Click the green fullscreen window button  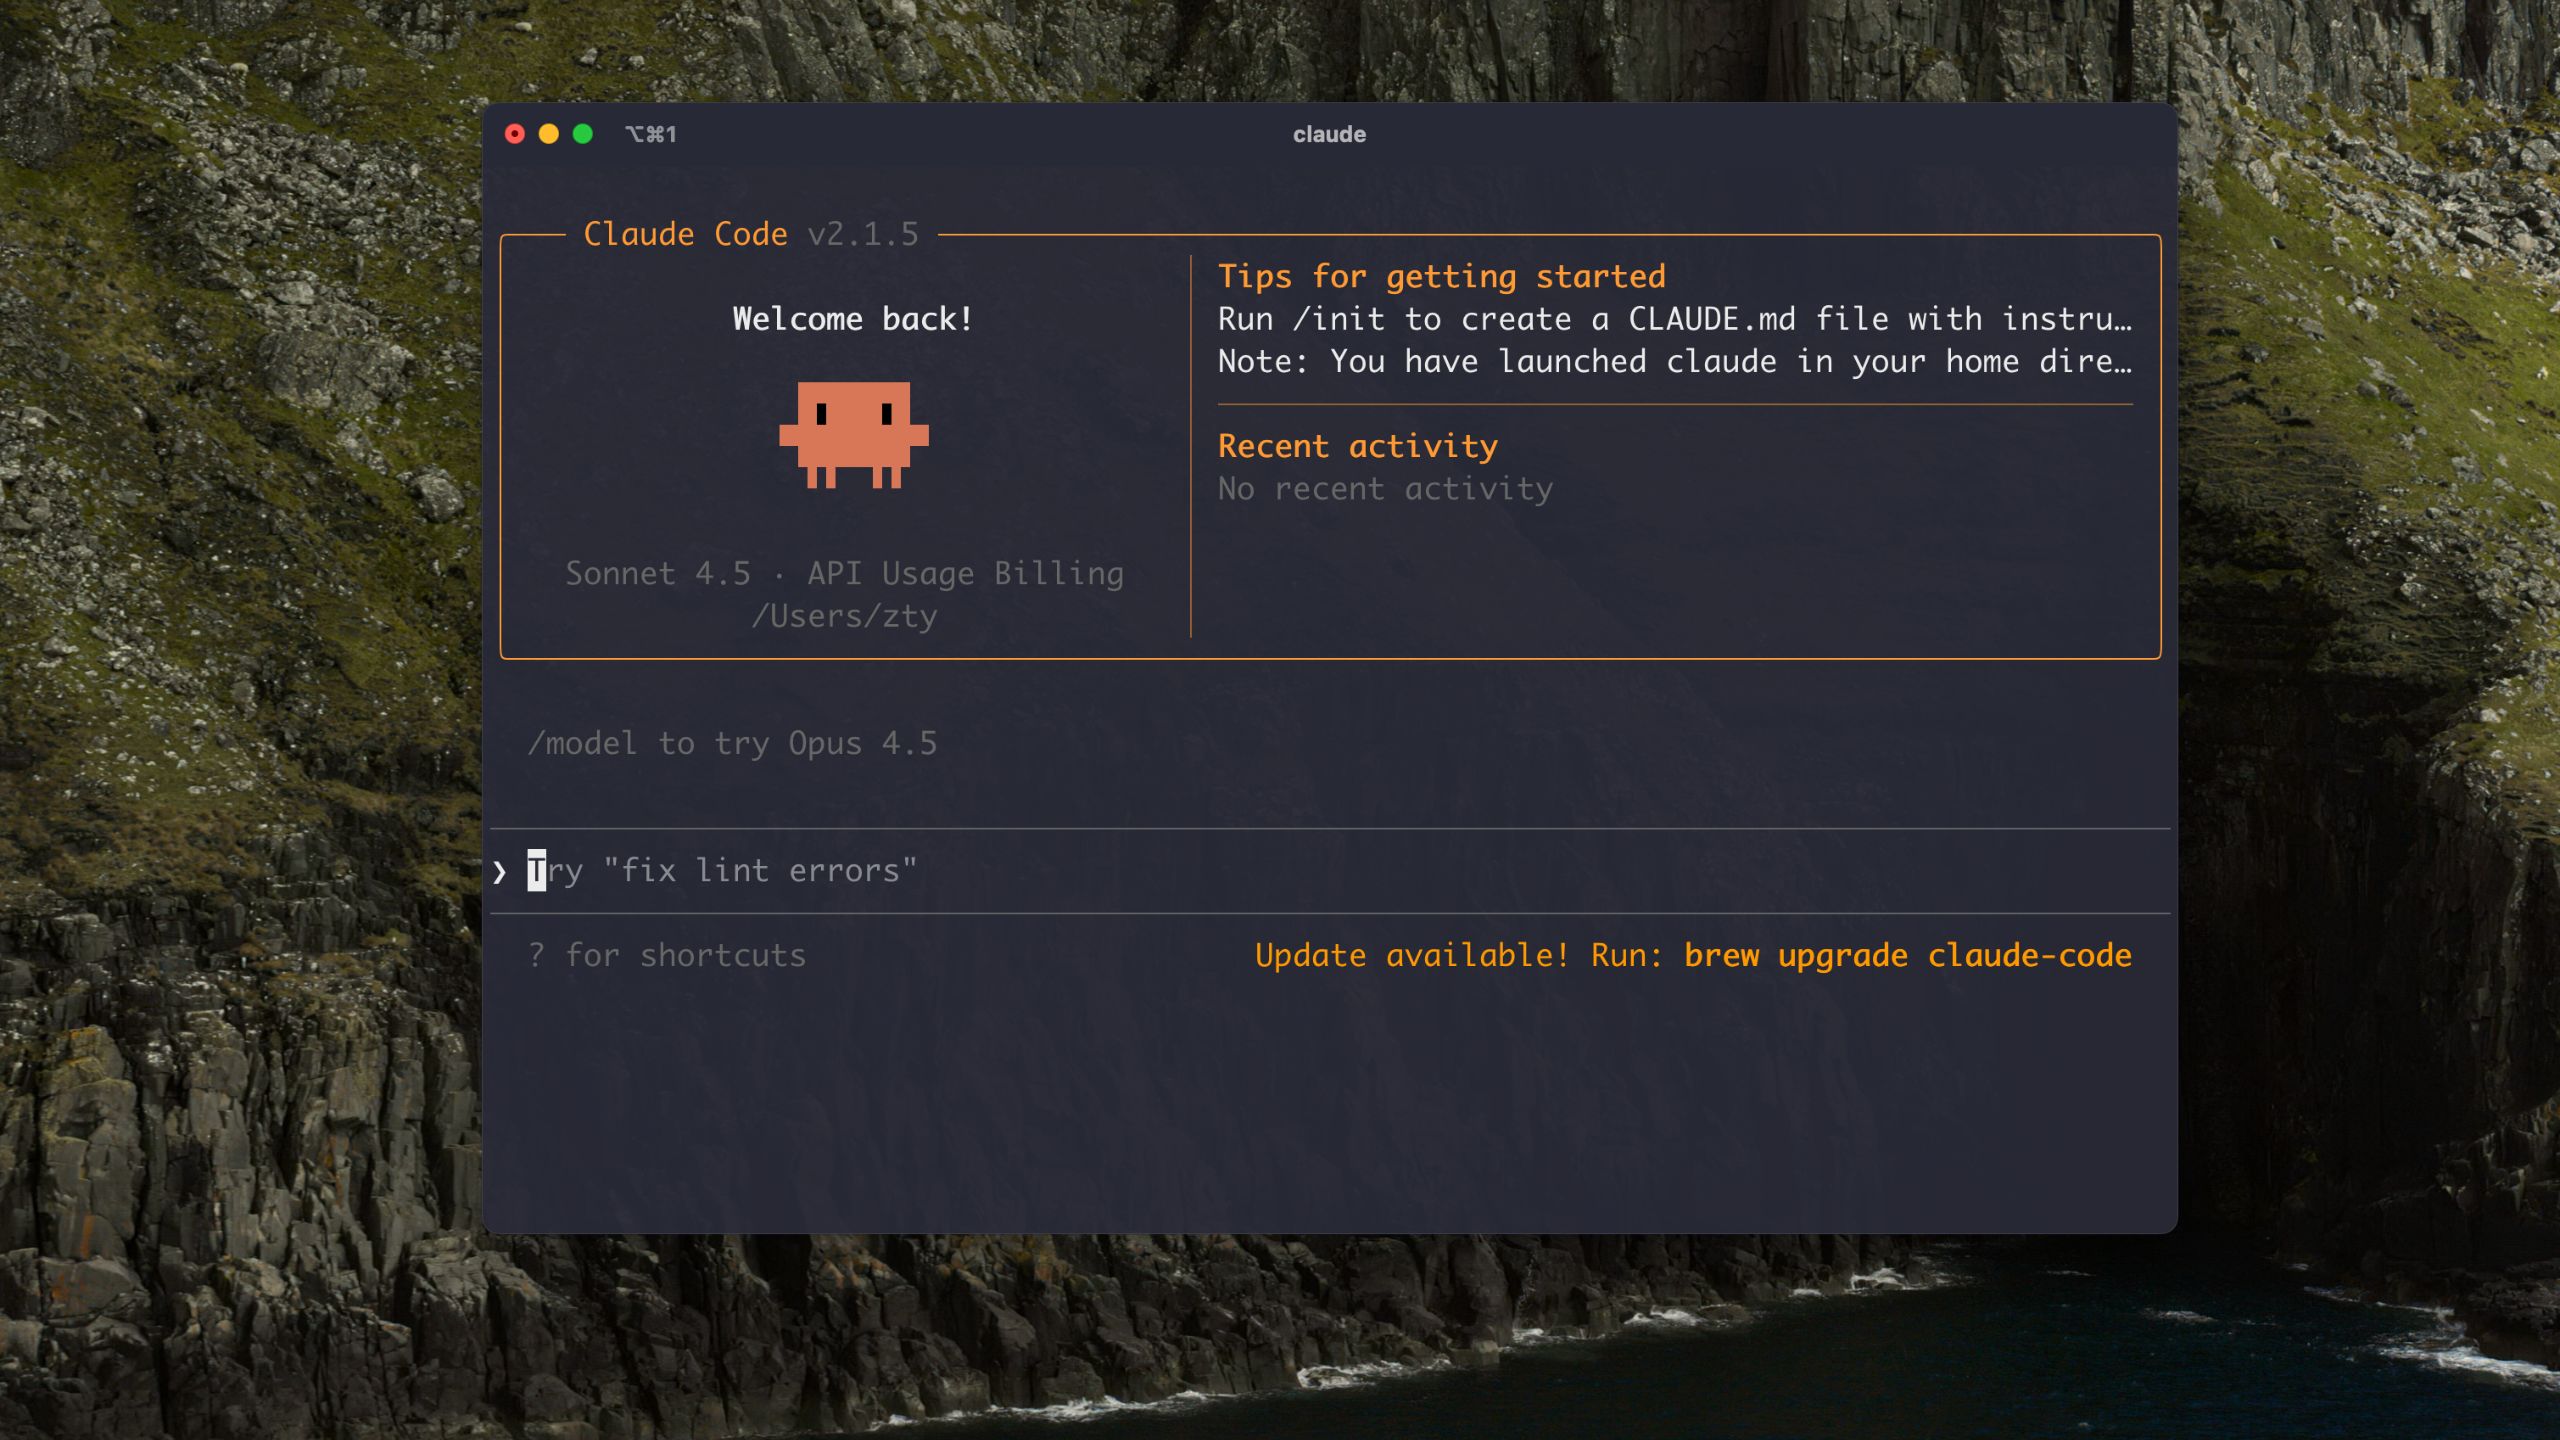click(x=583, y=134)
